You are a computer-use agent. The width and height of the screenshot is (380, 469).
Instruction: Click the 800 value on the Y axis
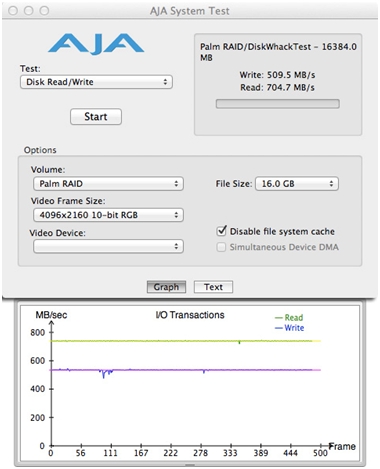tap(37, 332)
